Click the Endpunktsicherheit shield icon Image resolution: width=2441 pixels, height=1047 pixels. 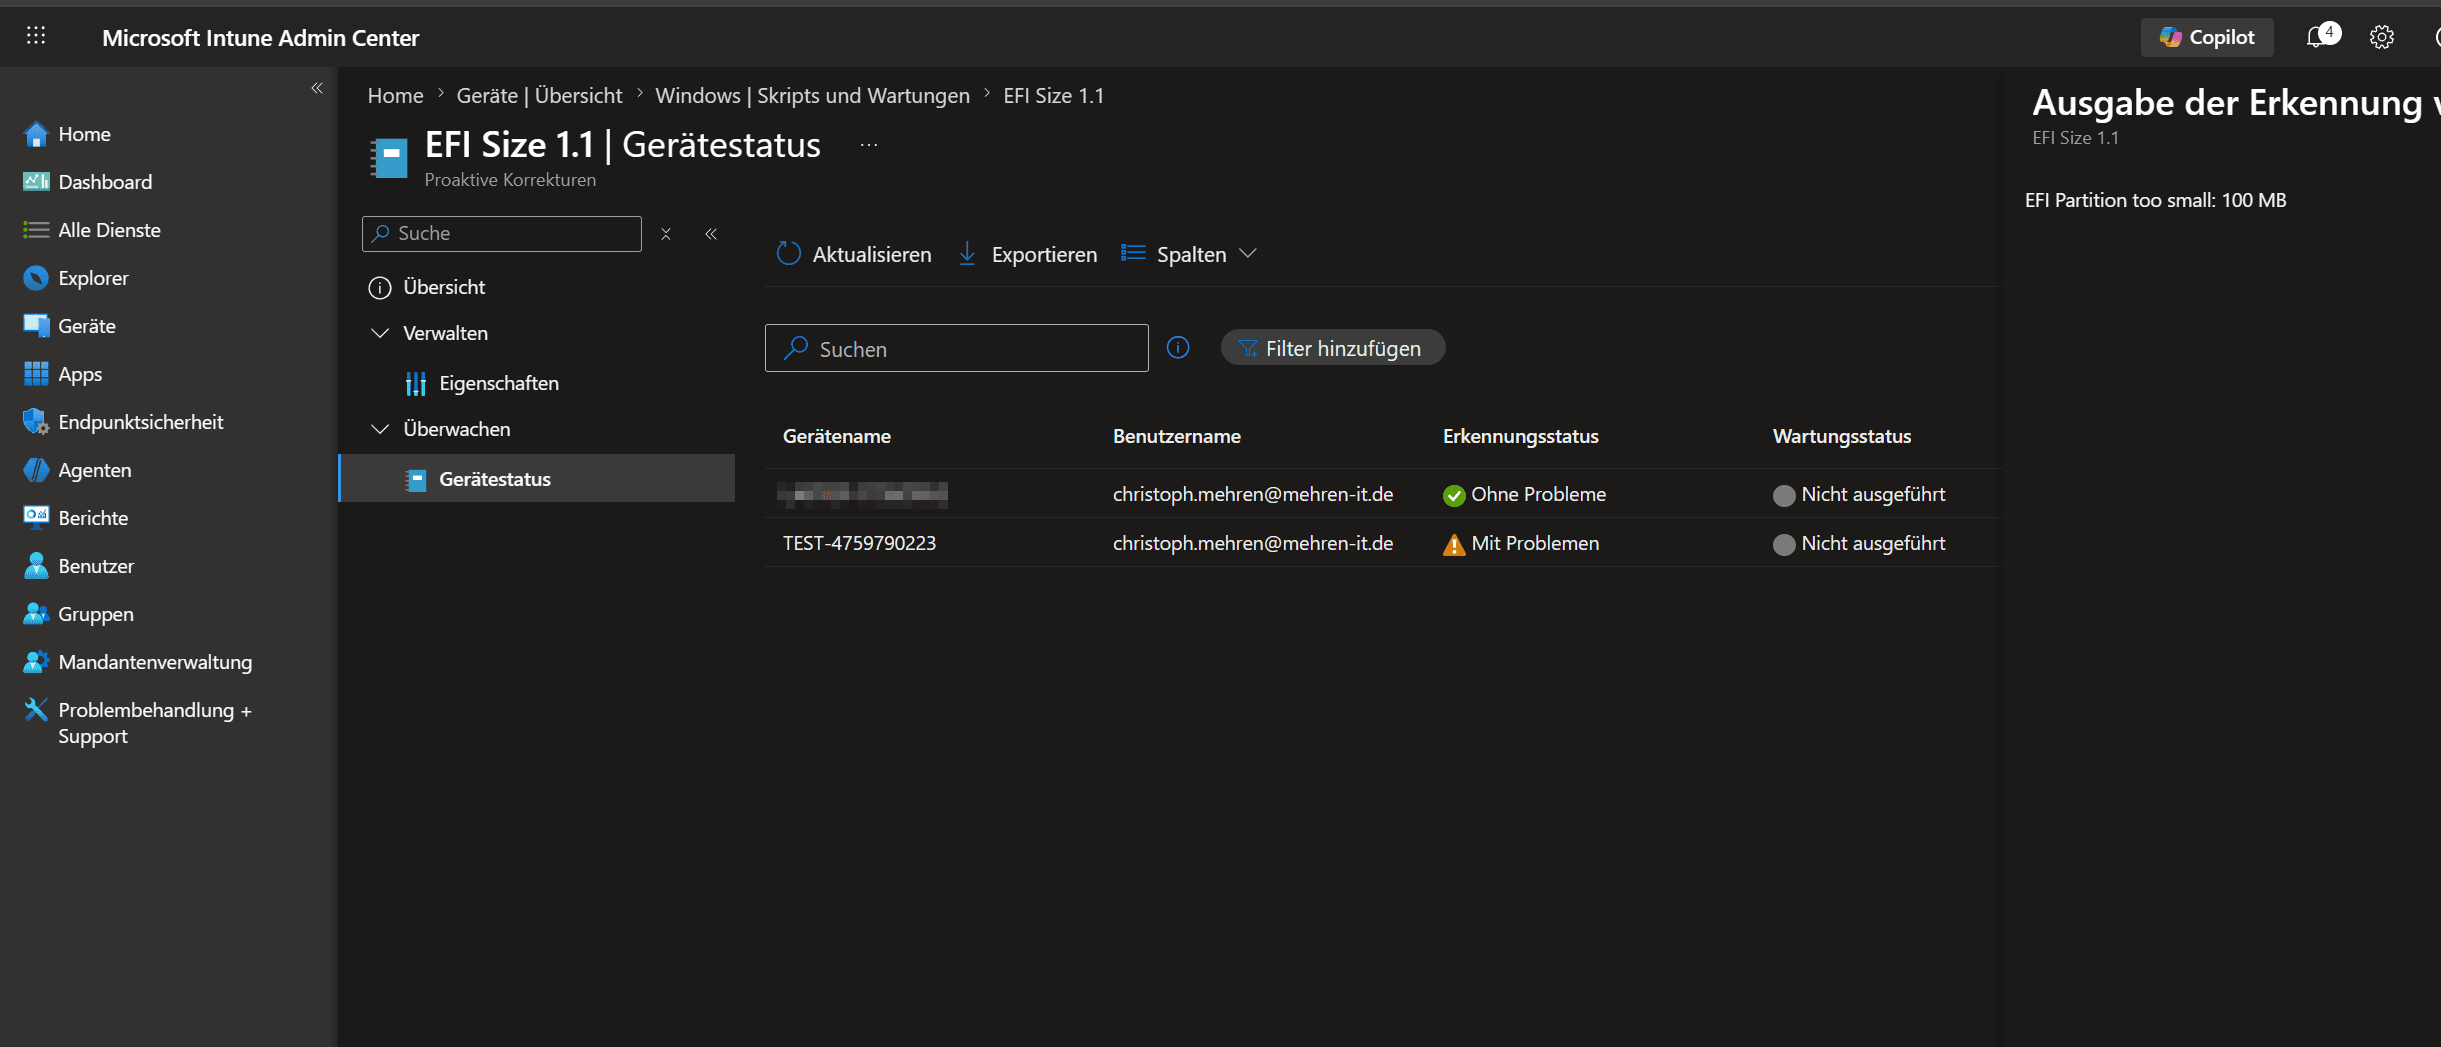tap(36, 422)
